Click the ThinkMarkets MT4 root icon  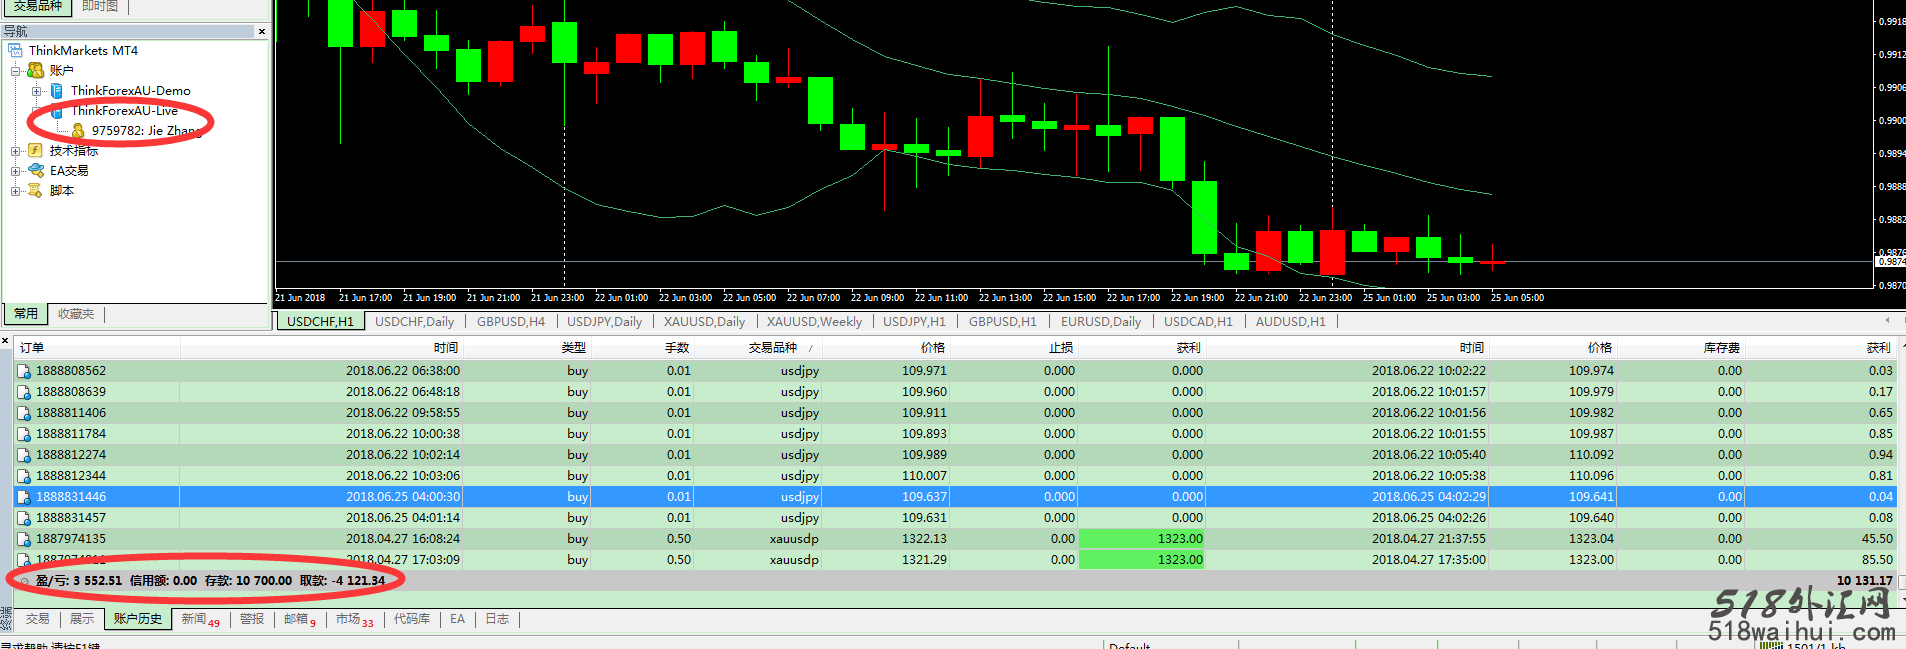point(15,51)
